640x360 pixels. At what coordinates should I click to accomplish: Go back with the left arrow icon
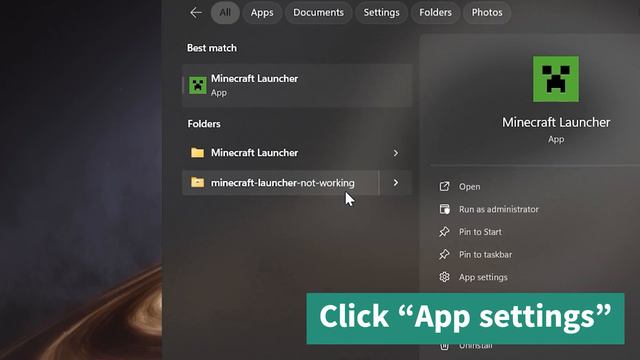point(196,13)
